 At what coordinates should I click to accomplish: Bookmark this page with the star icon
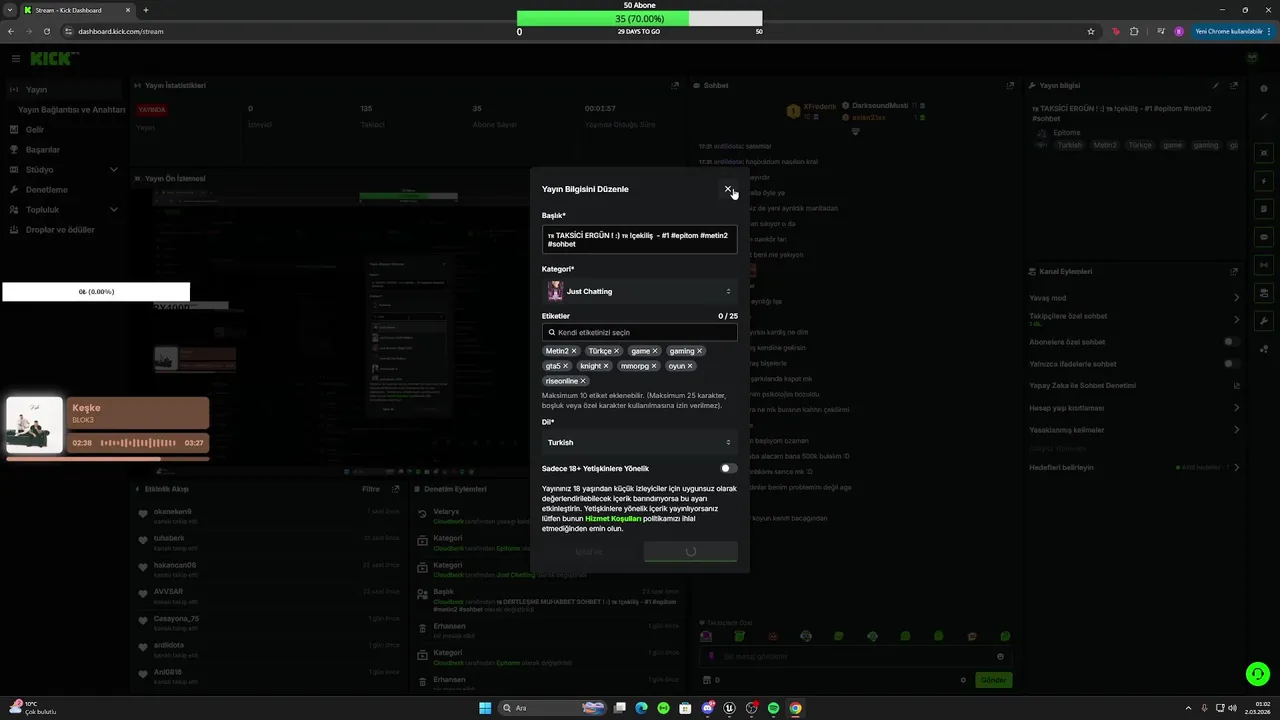click(x=1091, y=31)
